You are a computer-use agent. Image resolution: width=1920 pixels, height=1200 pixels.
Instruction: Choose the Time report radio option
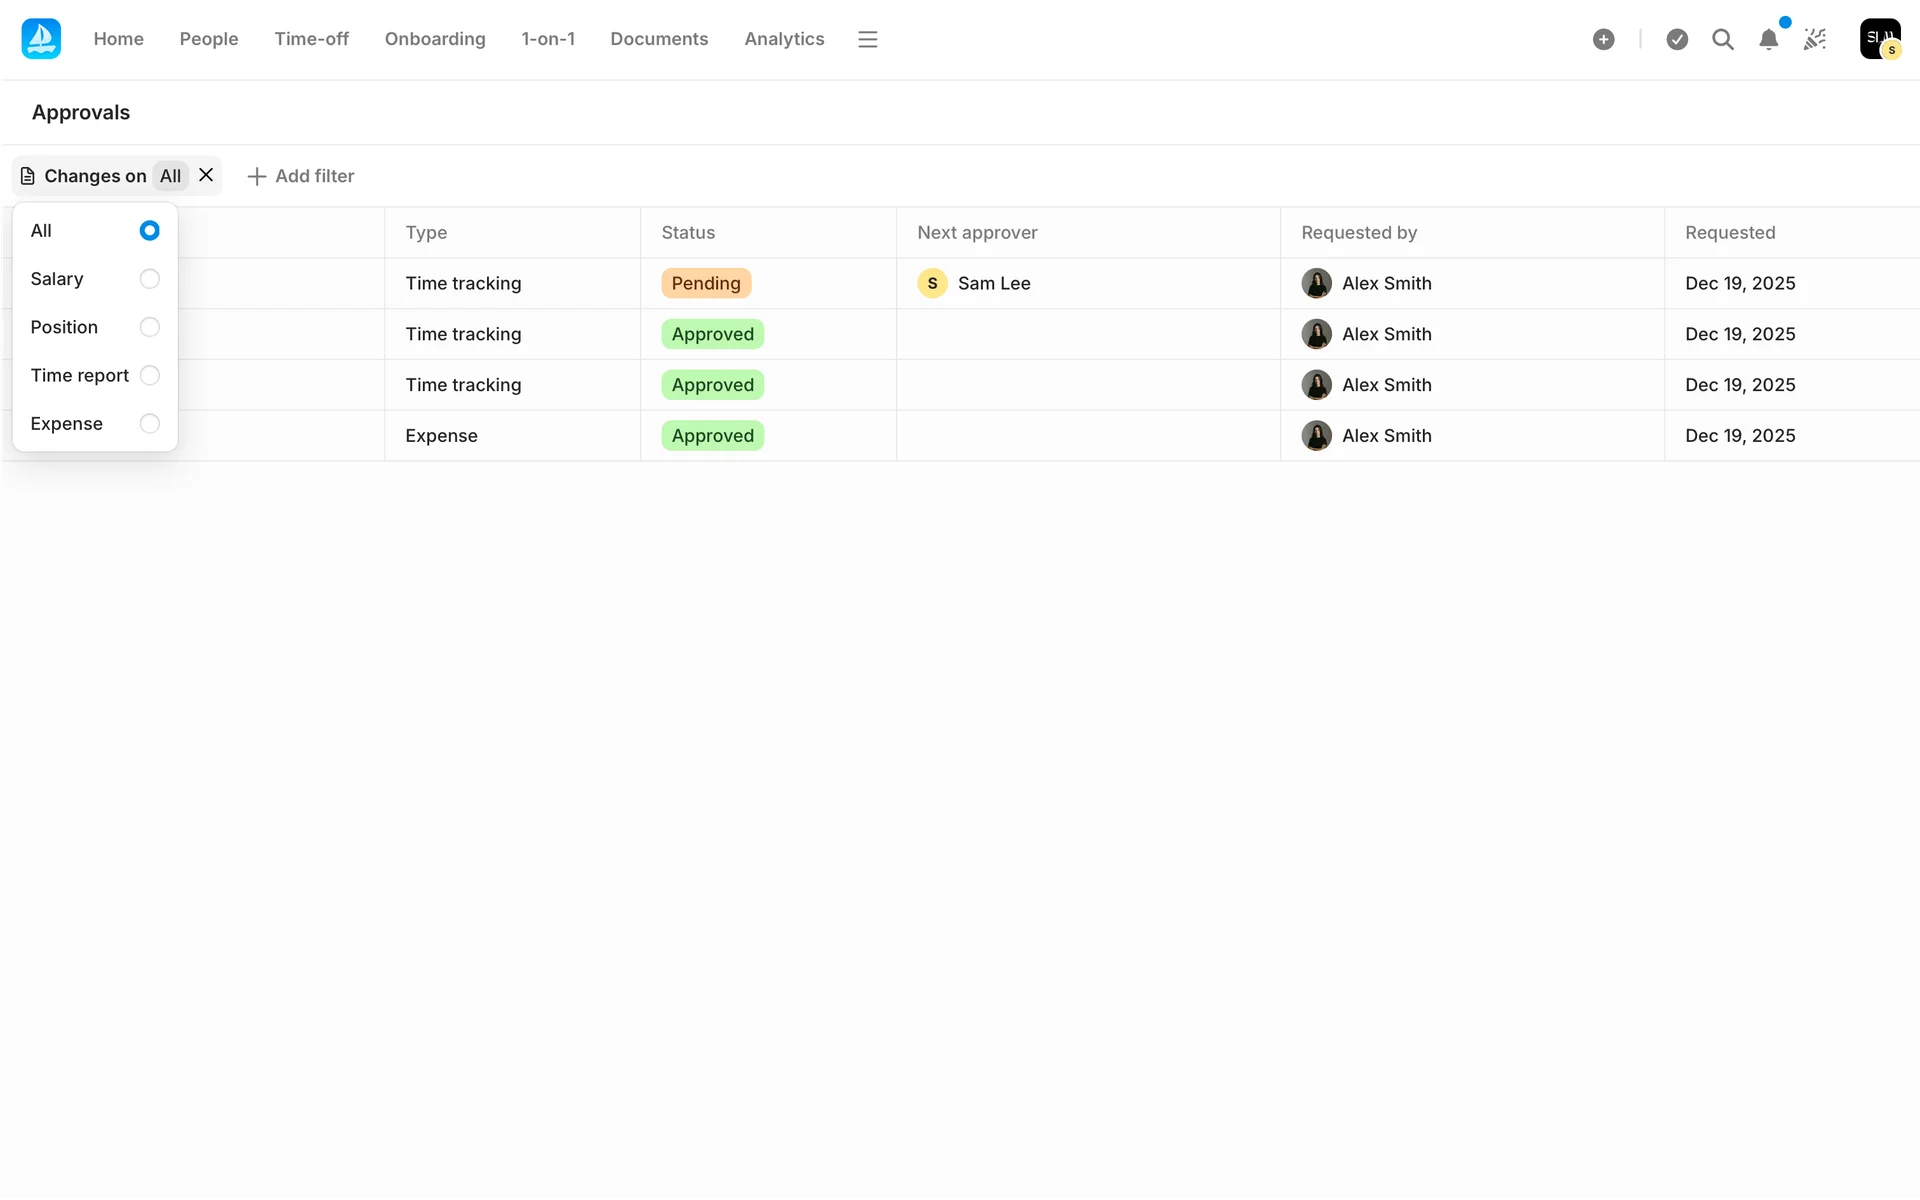tap(149, 375)
